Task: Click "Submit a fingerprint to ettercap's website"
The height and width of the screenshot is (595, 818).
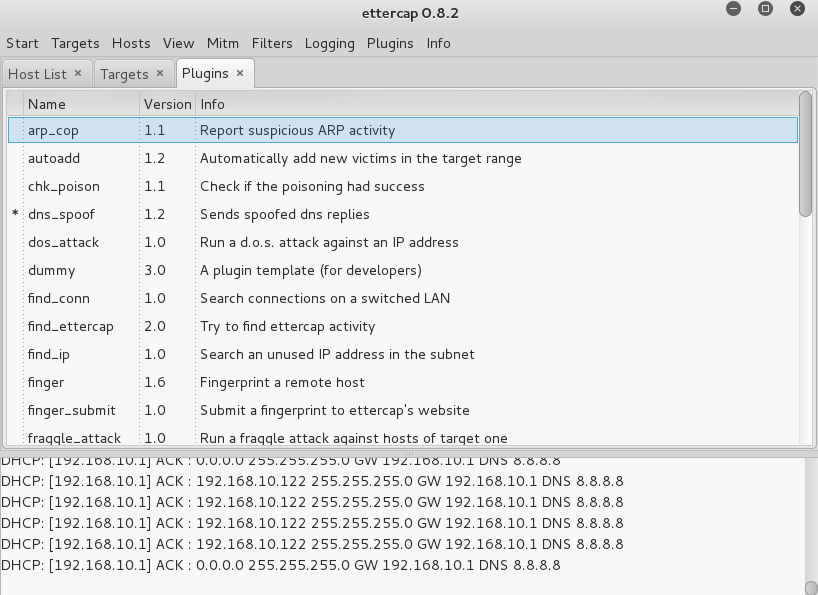Action: (x=334, y=410)
